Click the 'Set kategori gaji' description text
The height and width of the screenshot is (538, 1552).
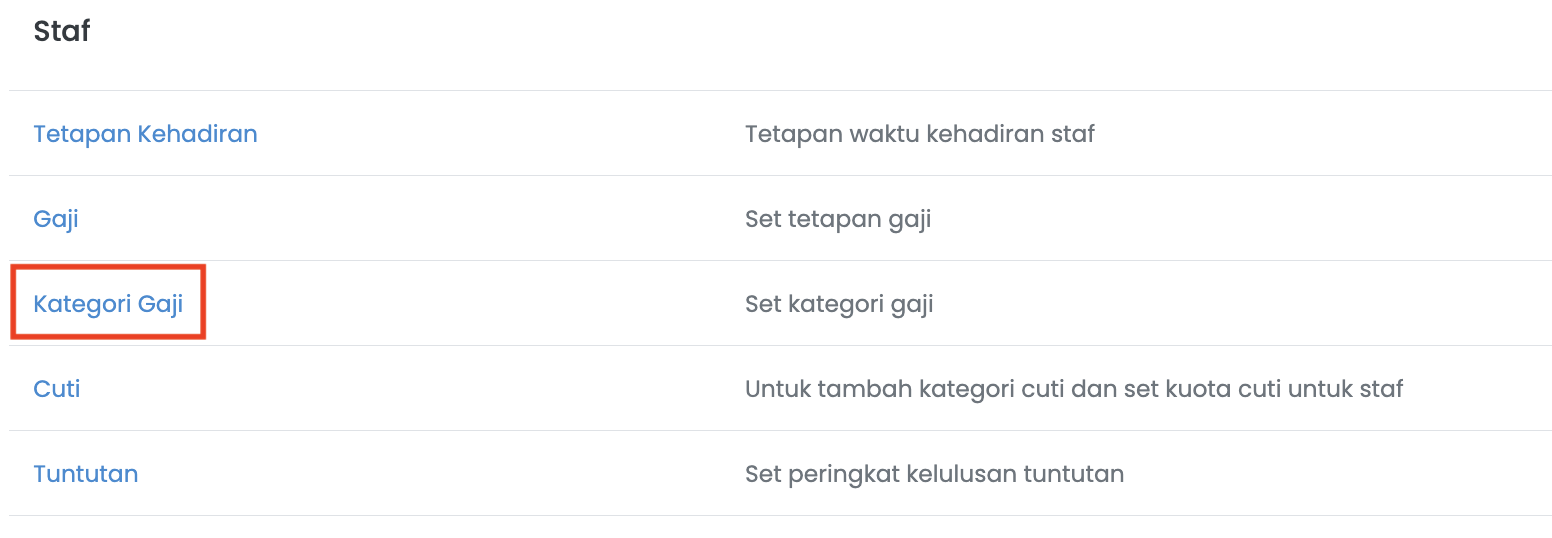pyautogui.click(x=839, y=303)
